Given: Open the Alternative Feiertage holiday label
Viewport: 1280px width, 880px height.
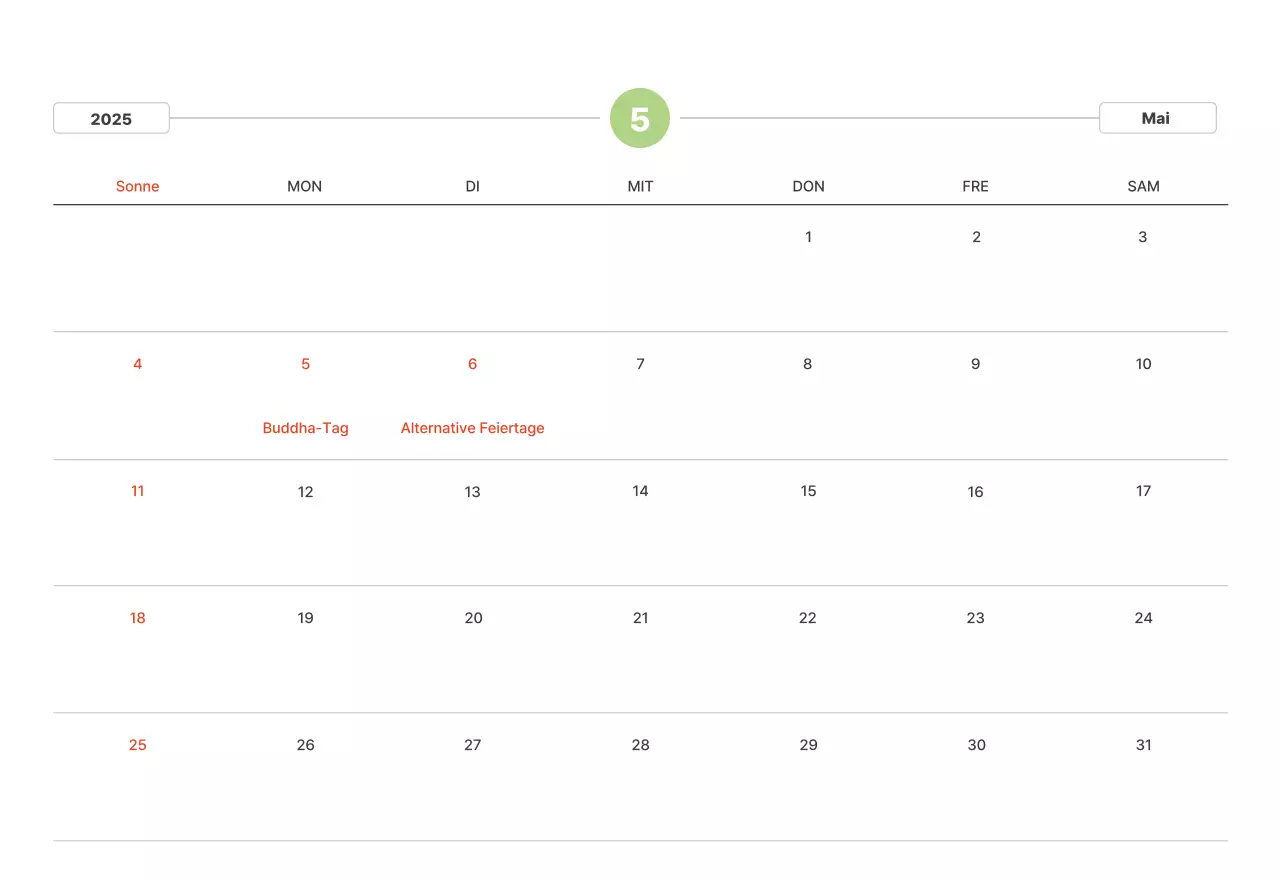Looking at the screenshot, I should pos(472,428).
